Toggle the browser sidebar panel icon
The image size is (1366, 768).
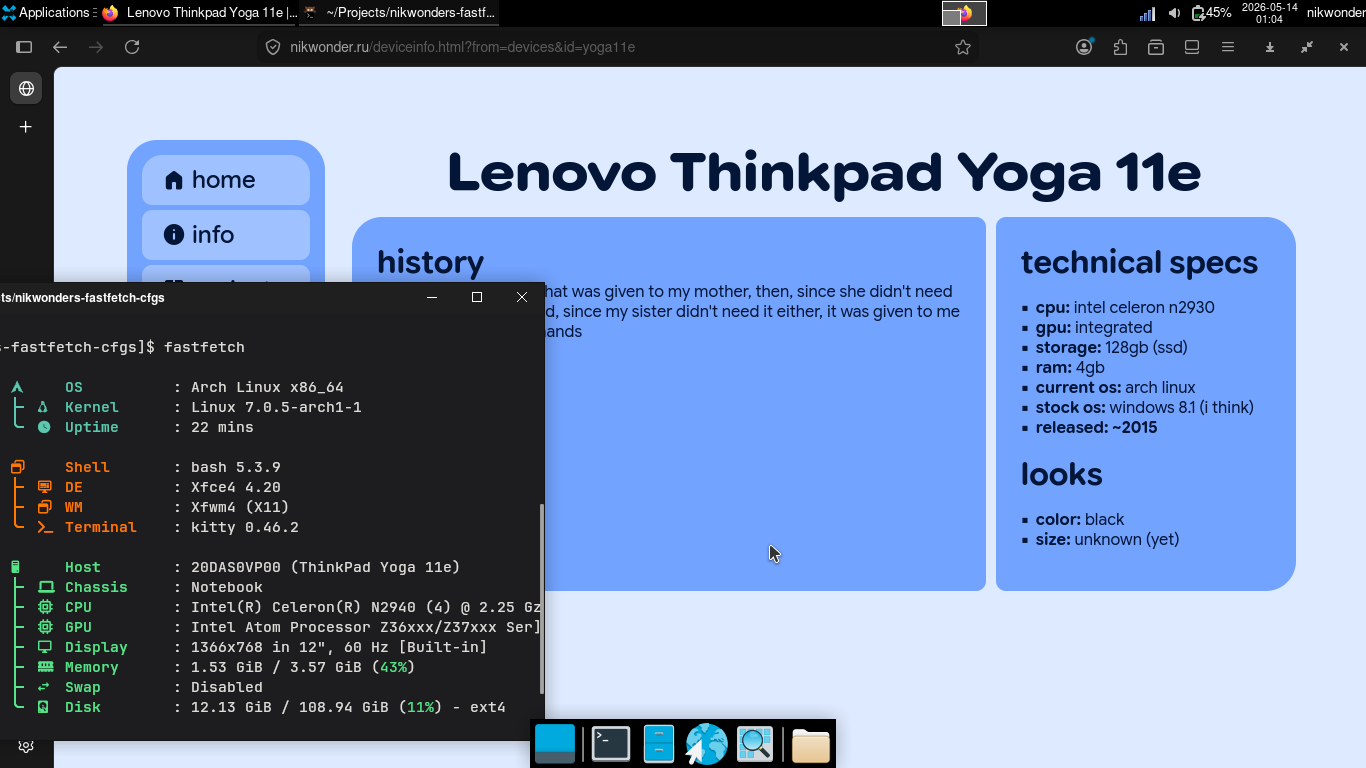coord(24,47)
